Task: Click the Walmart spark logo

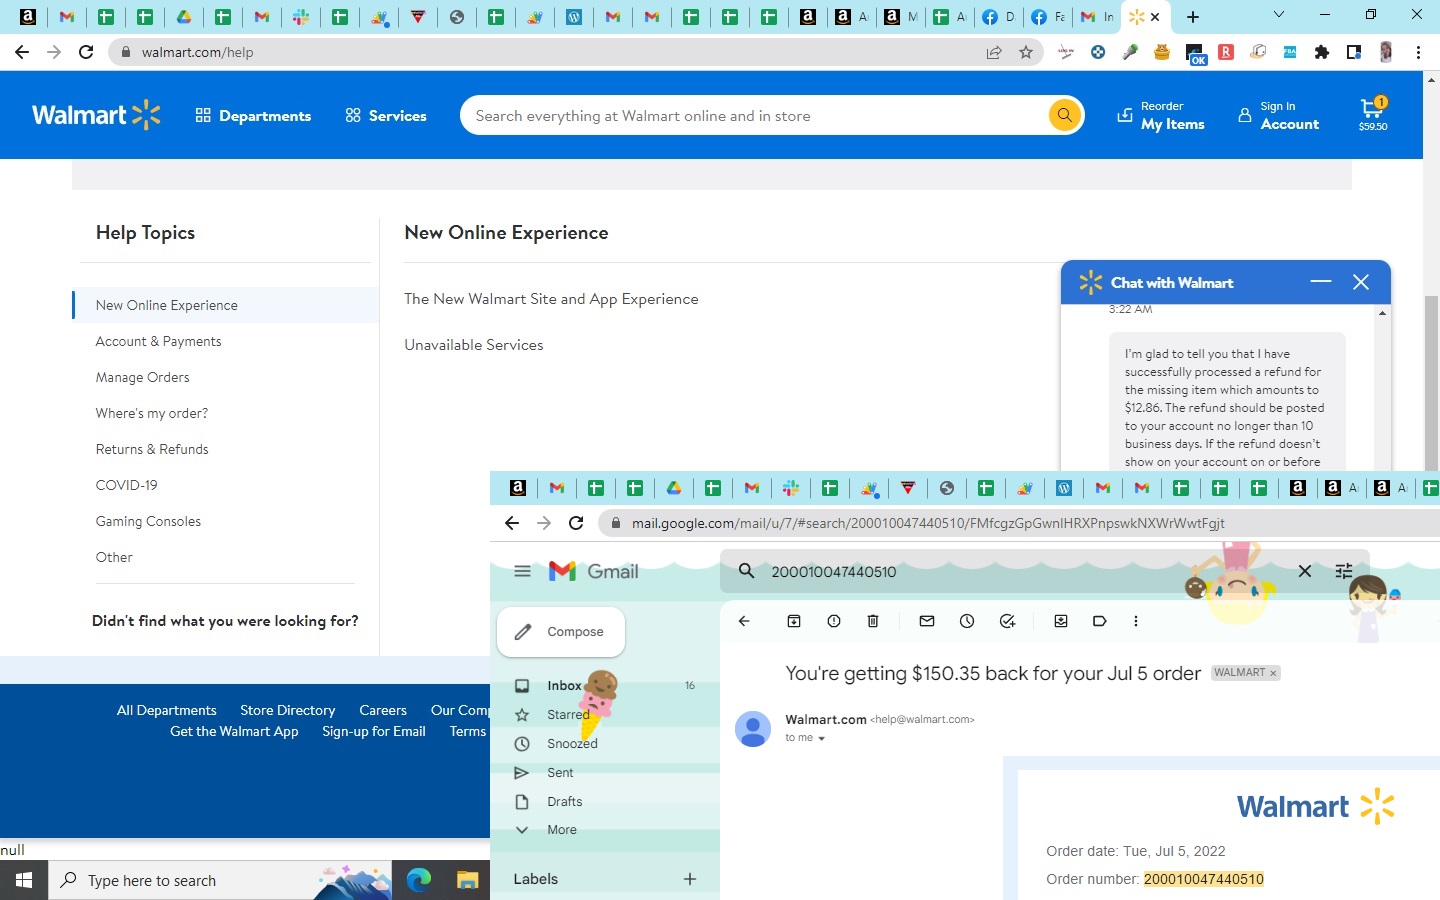Action: coord(97,115)
